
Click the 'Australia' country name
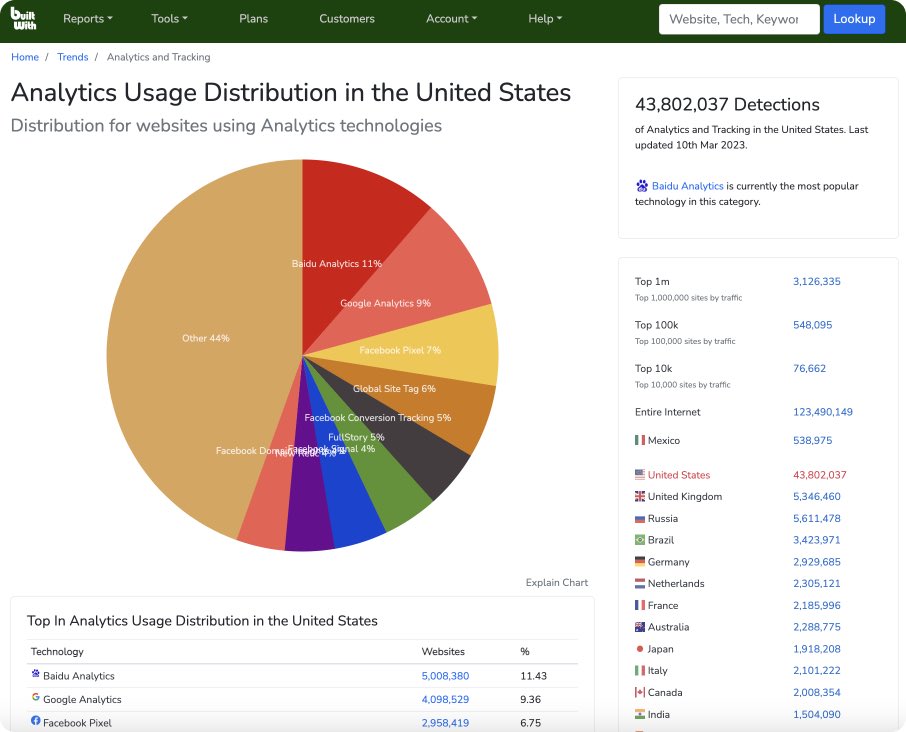669,627
